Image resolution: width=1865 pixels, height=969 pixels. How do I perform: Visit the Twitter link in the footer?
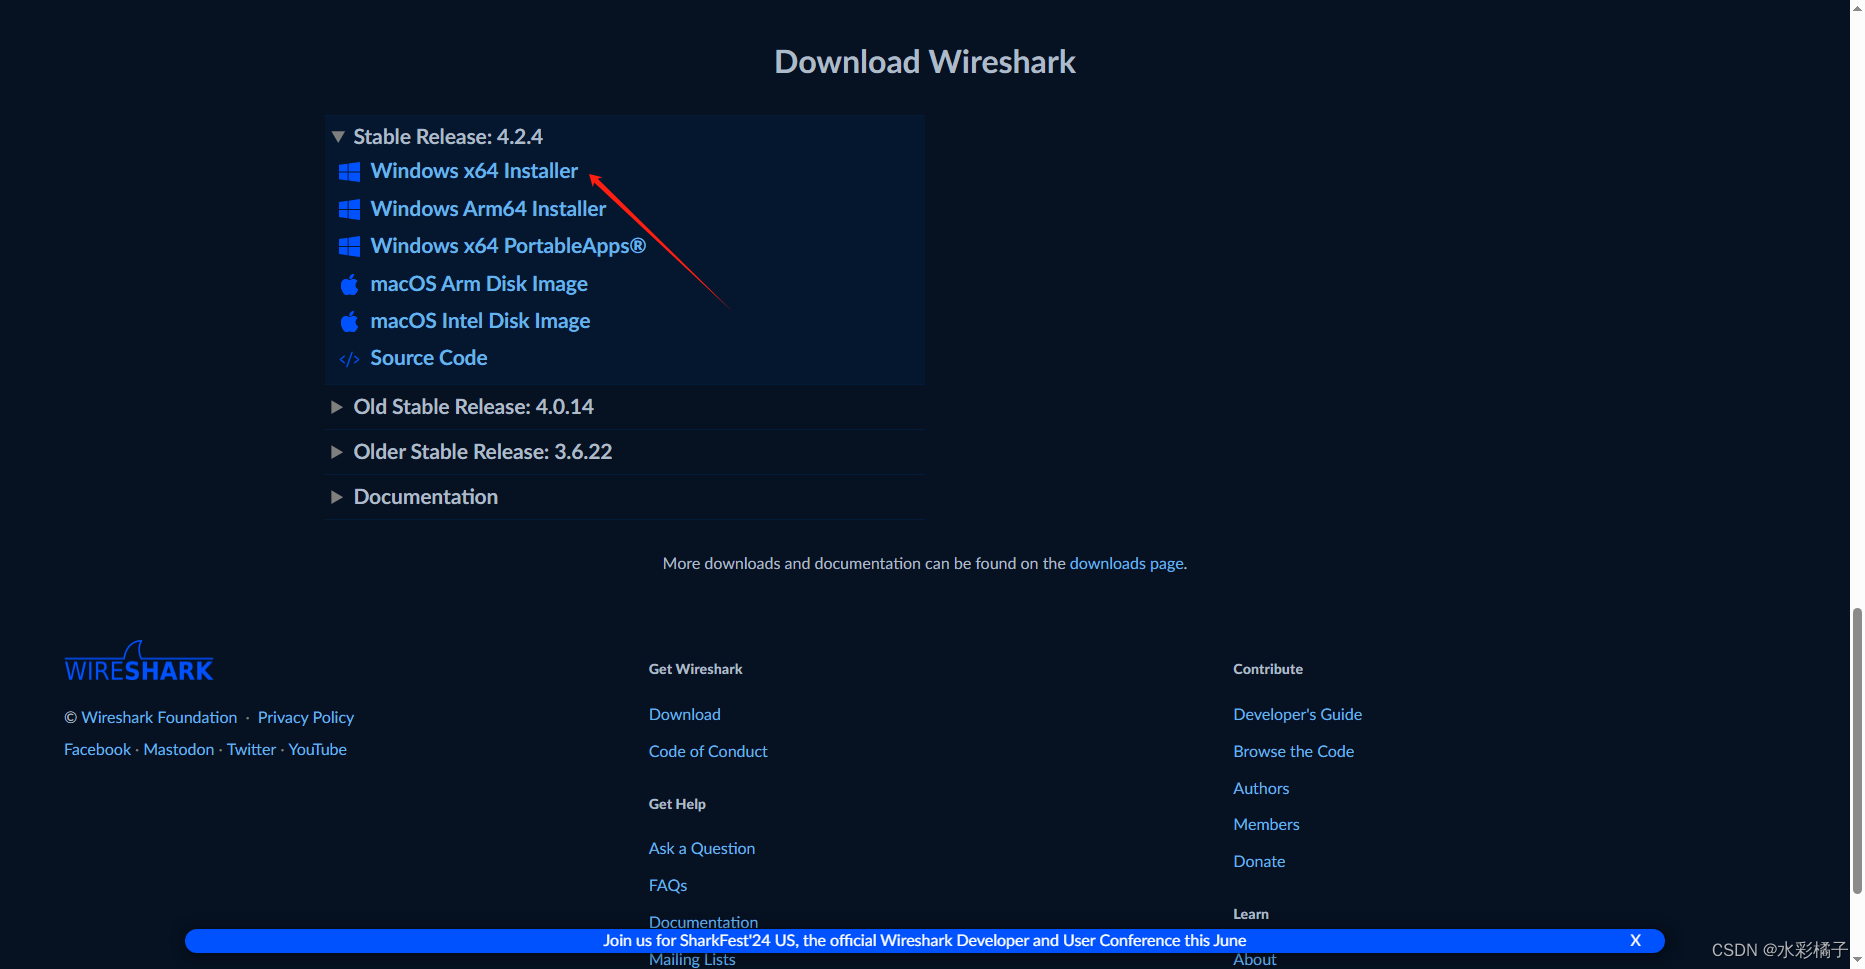pos(251,750)
